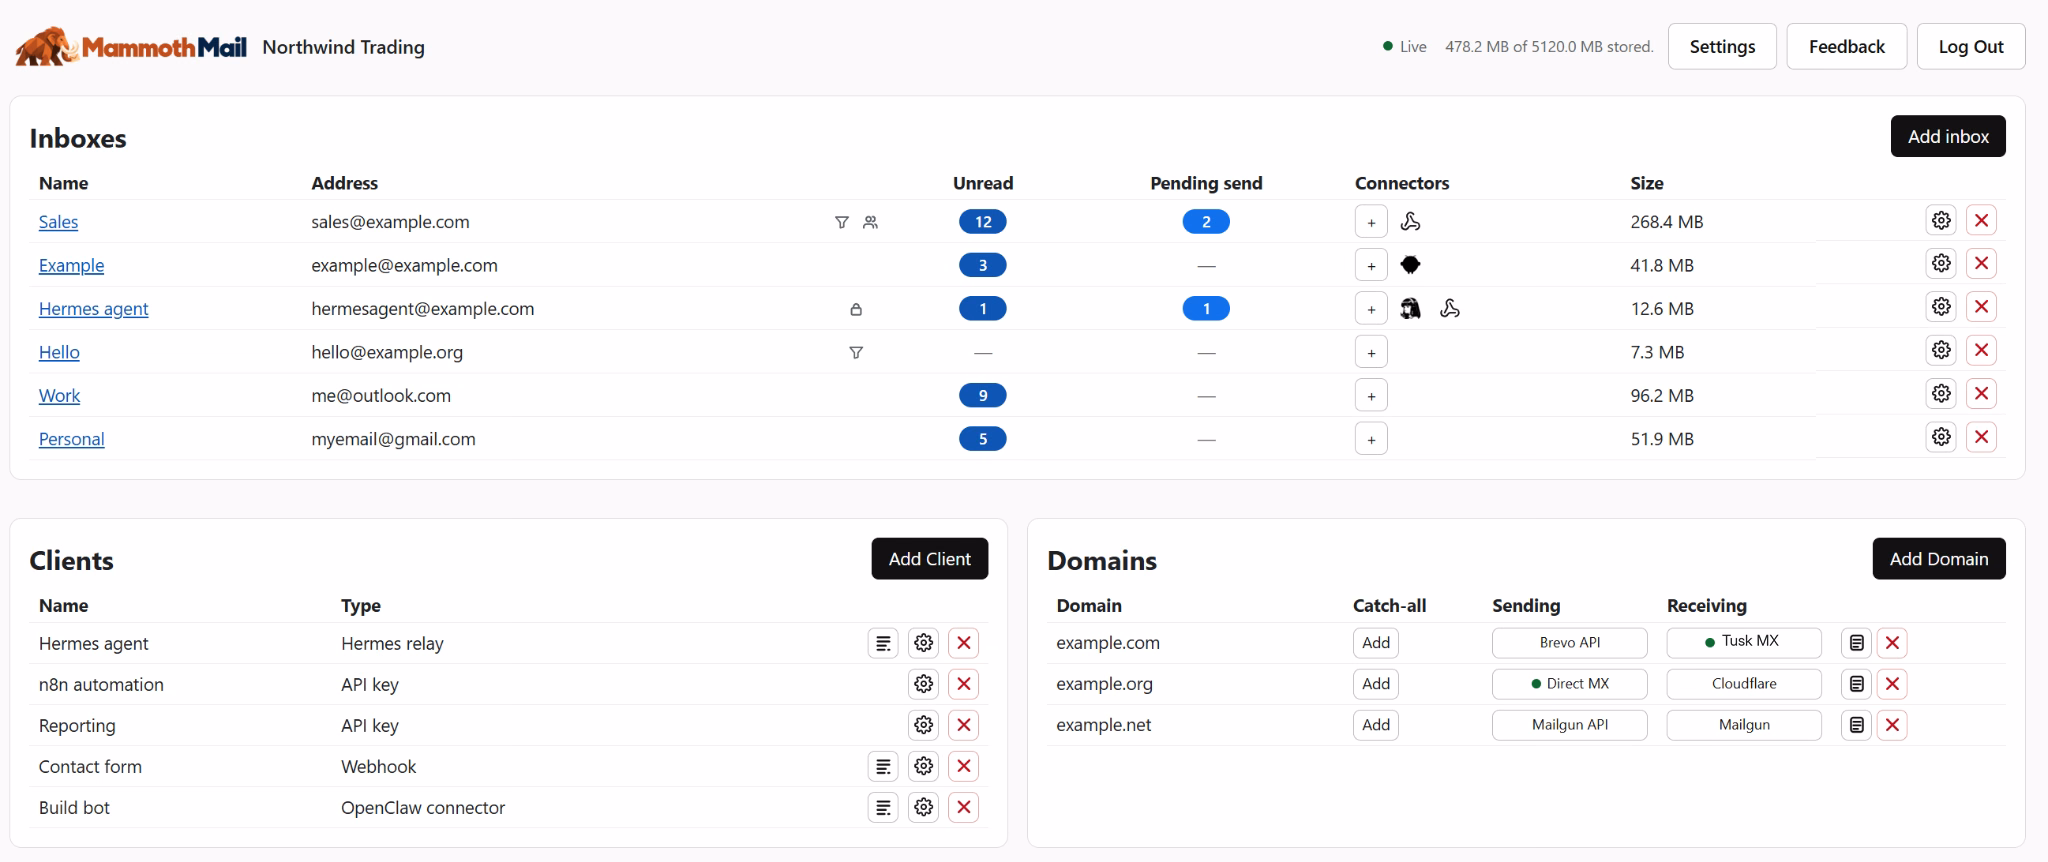This screenshot has height=862, width=2048.
Task: Select Mailgun API sending for example.net
Action: [x=1570, y=725]
